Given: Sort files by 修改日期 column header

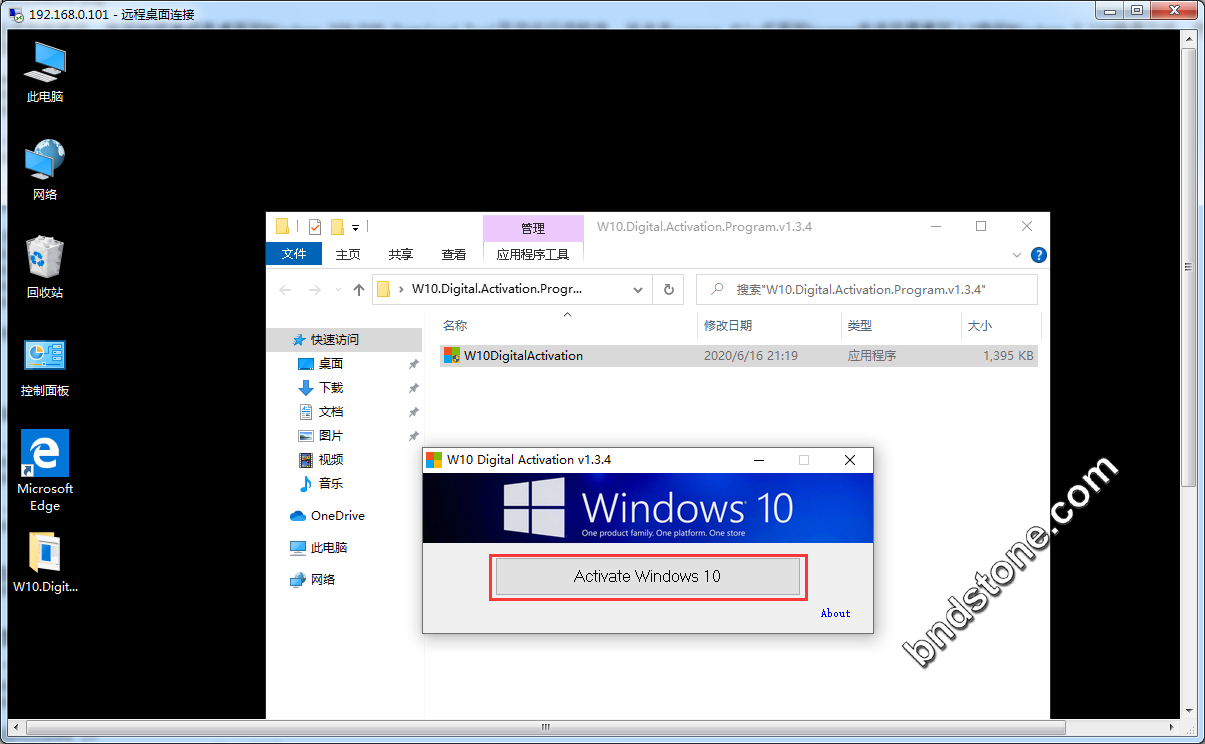Looking at the screenshot, I should point(728,326).
